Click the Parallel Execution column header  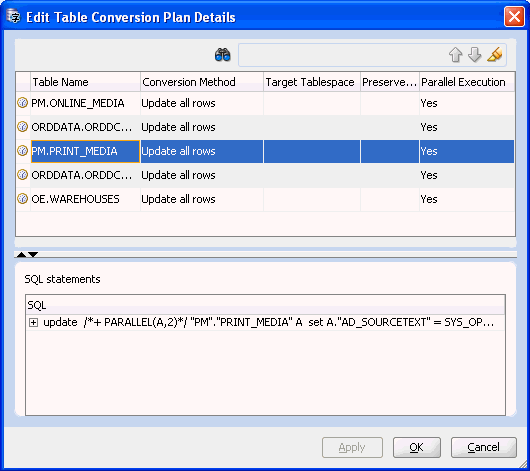tap(467, 82)
